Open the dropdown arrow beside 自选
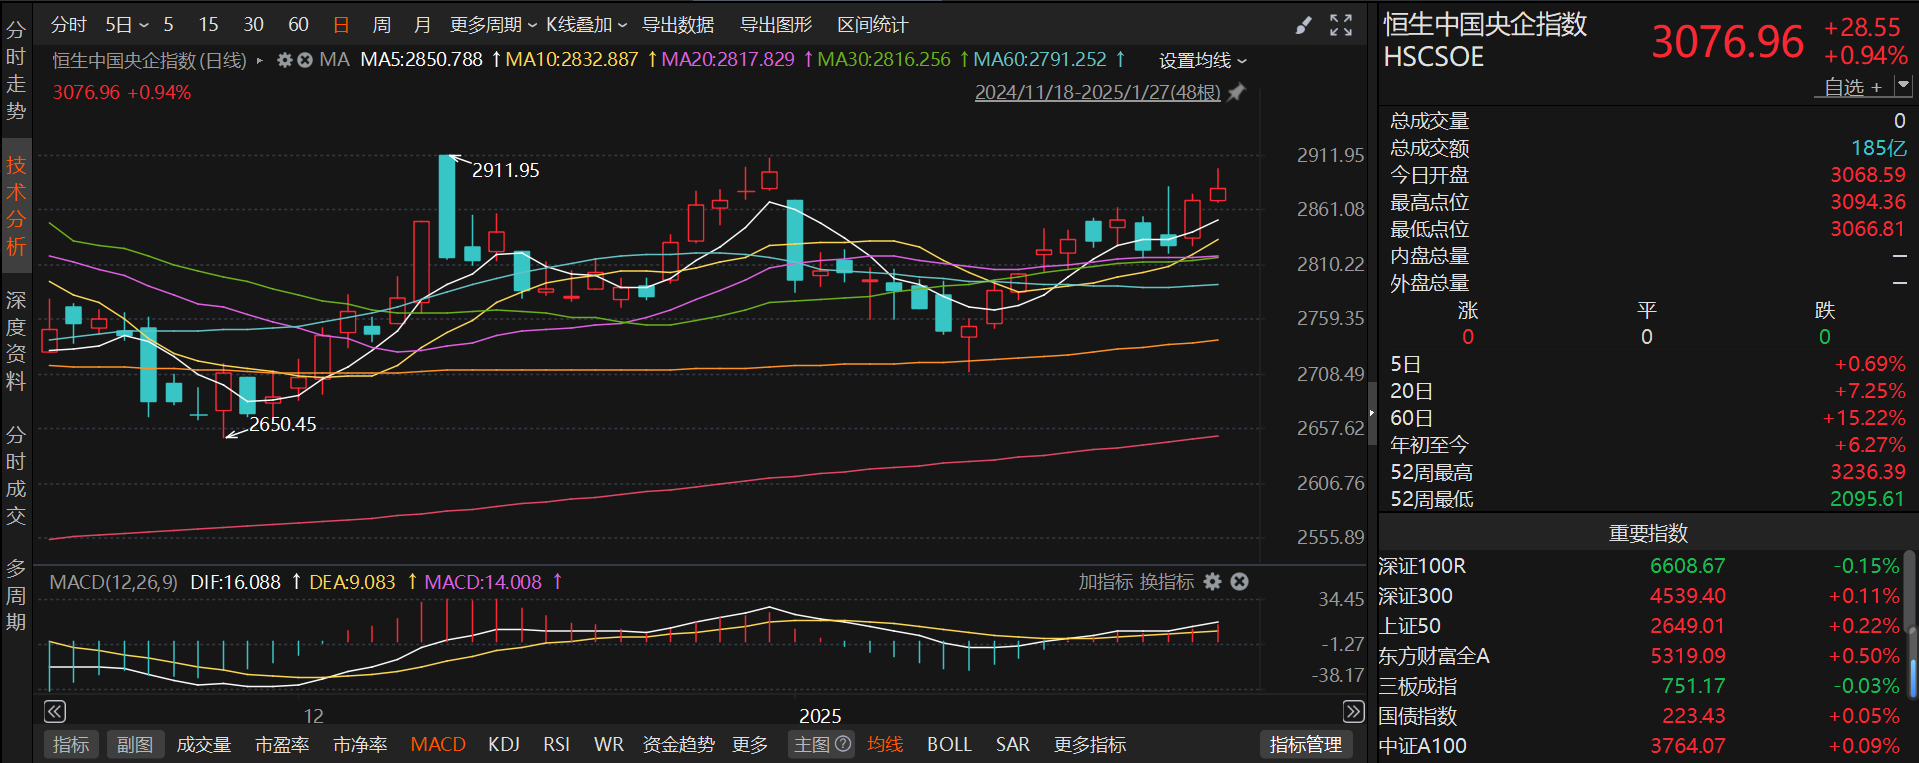This screenshot has width=1919, height=763. [x=1903, y=87]
